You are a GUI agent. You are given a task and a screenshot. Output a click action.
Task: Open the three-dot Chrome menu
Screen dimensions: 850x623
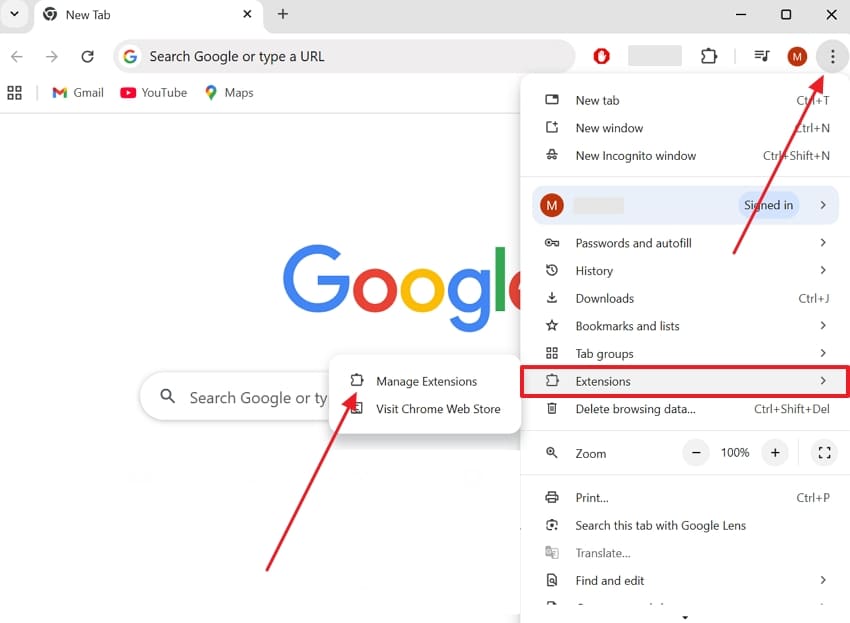[832, 56]
